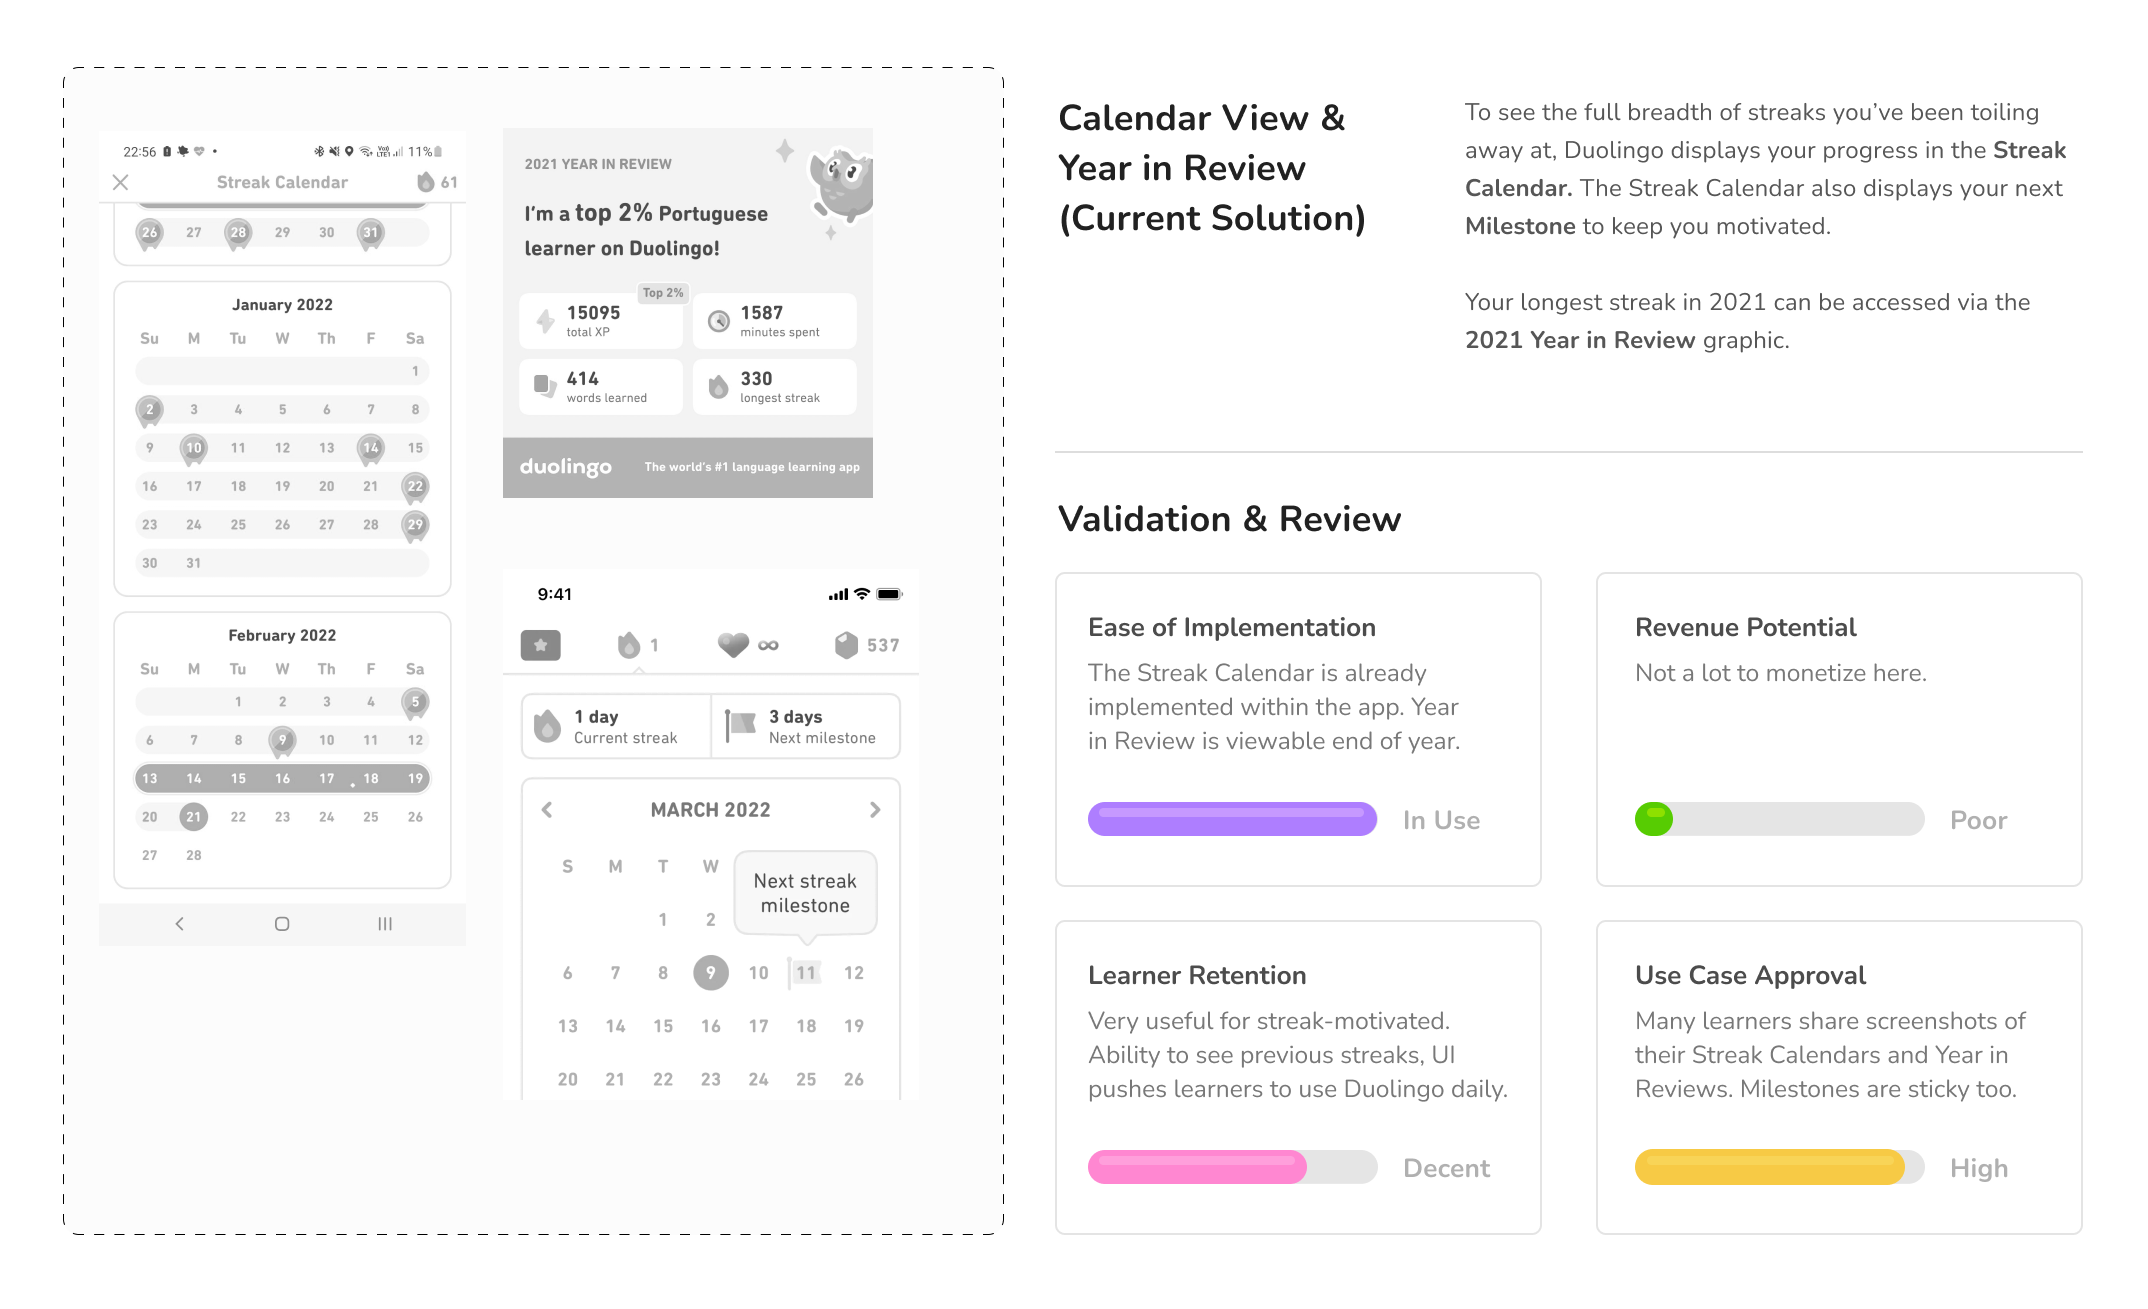2148x1309 pixels.
Task: Click the highlighted date 9 in March 2022
Action: [x=710, y=968]
